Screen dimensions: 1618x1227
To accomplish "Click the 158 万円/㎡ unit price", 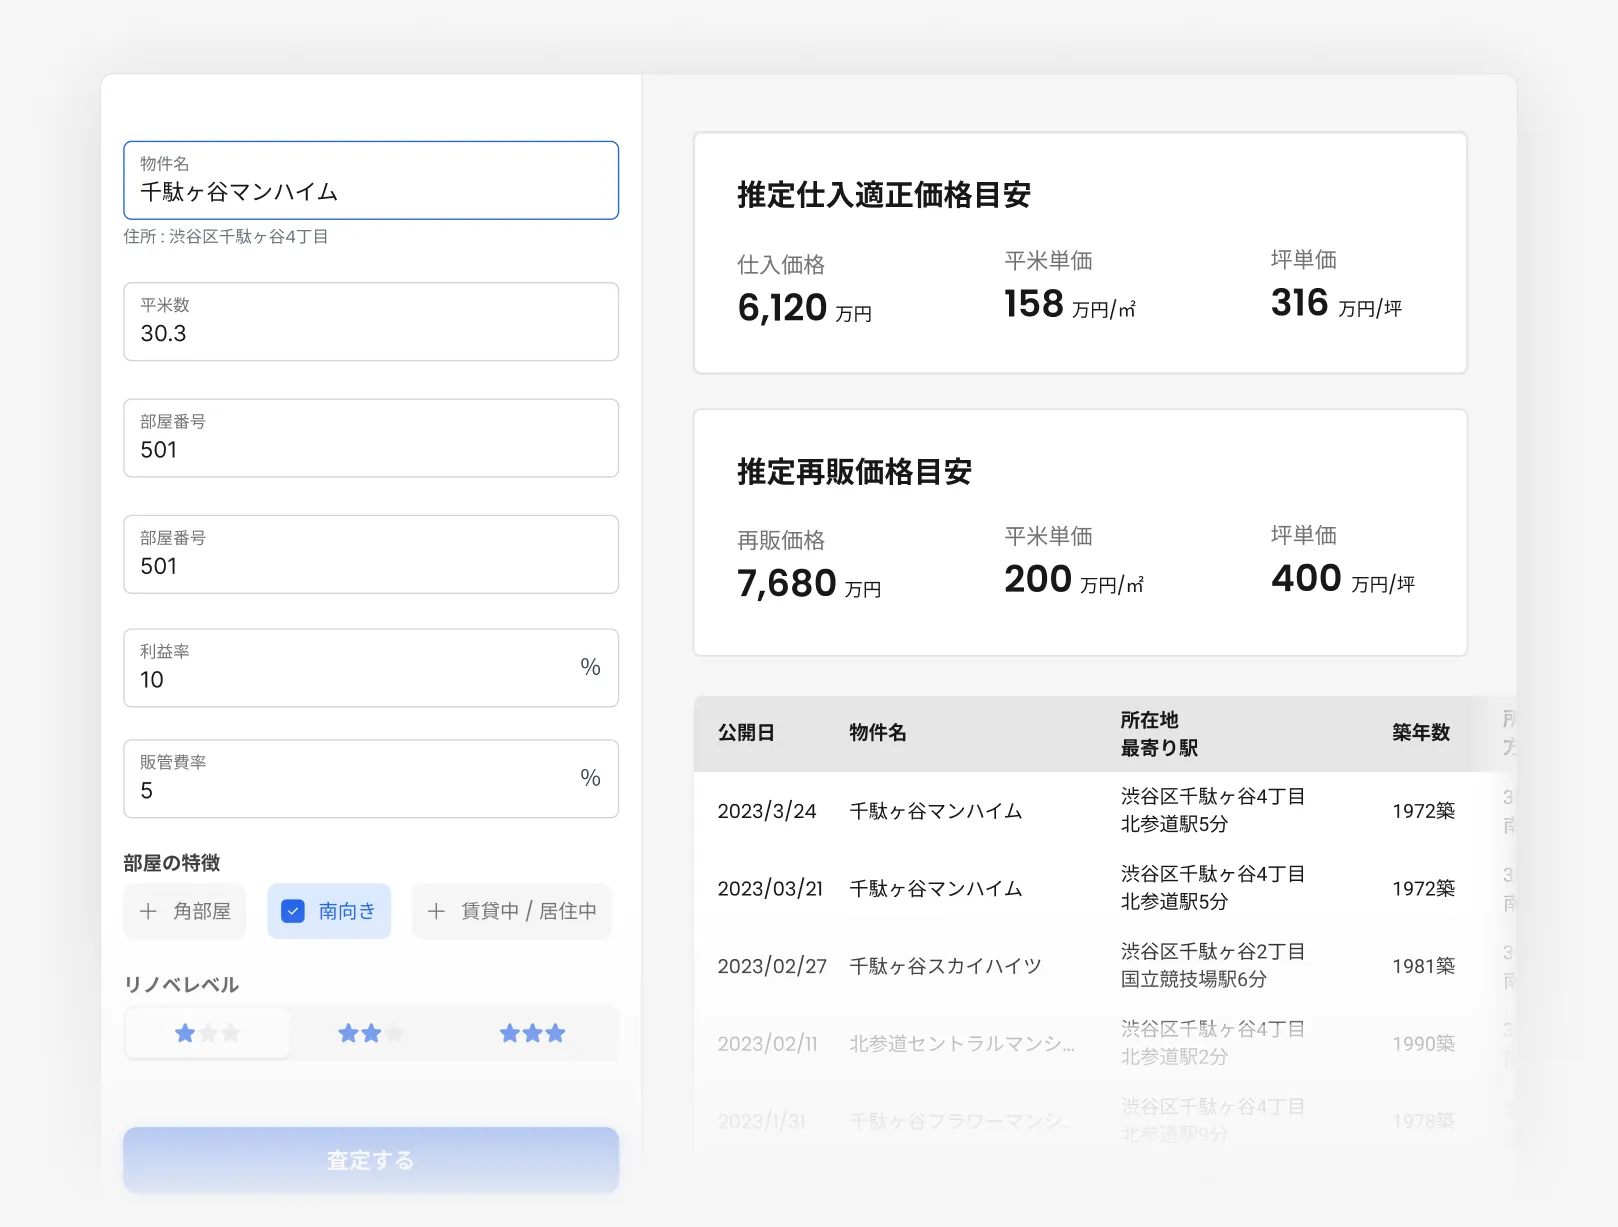I will click(x=1070, y=304).
